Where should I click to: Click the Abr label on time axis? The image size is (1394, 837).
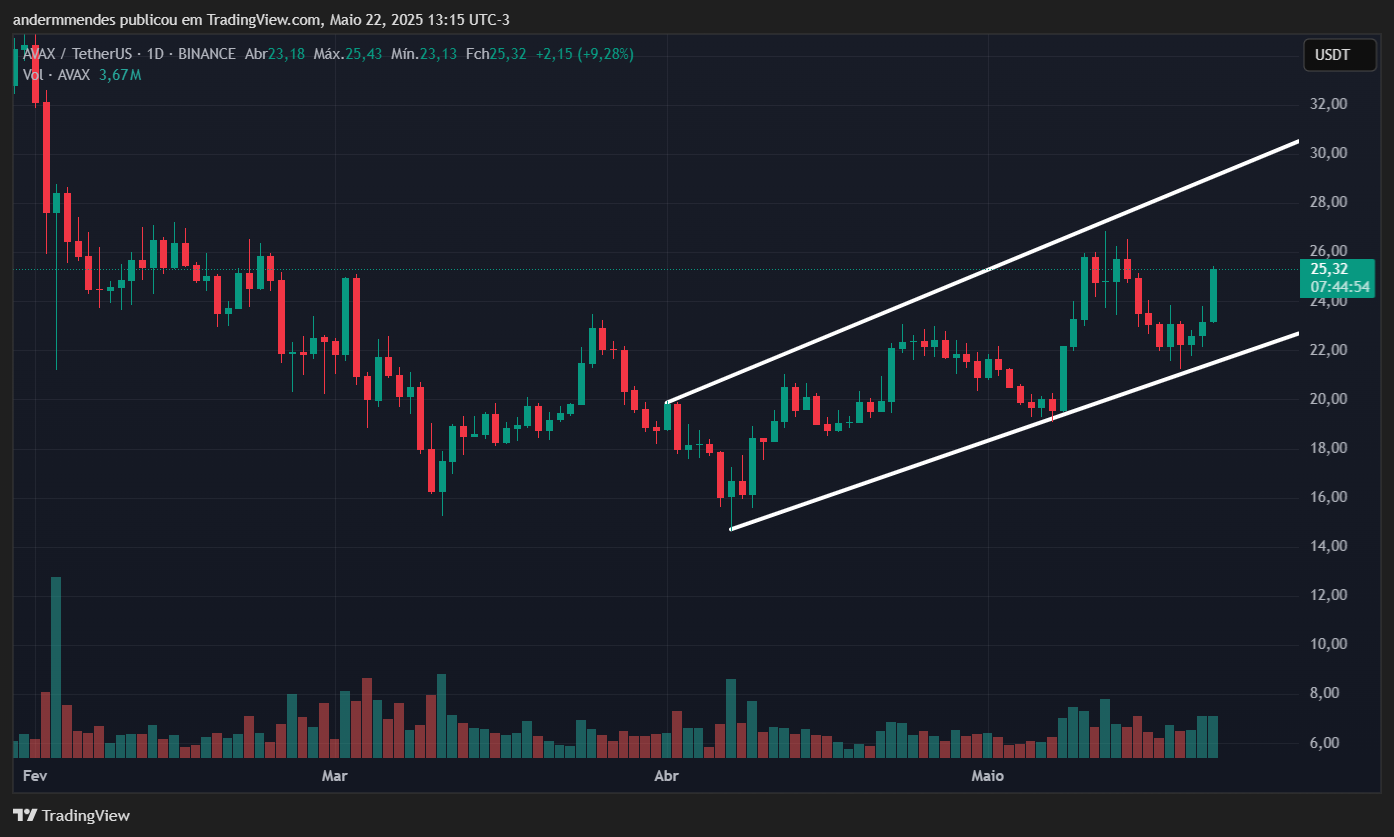[666, 776]
